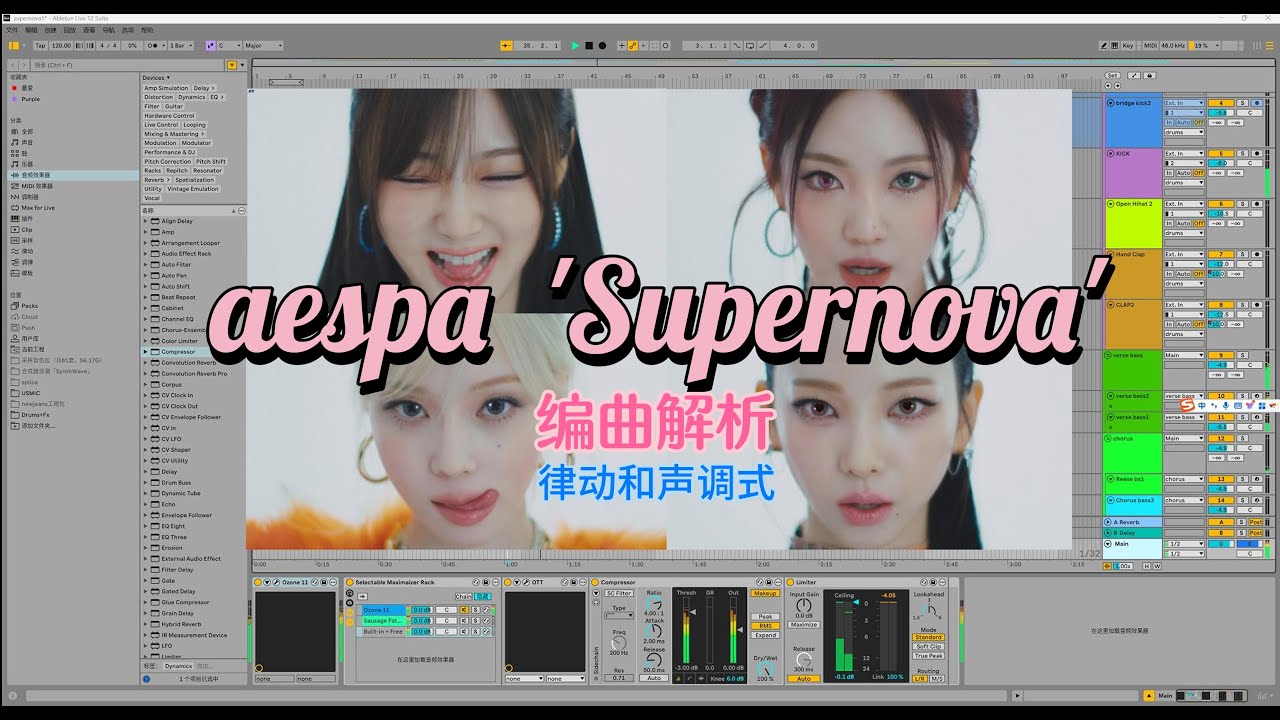The width and height of the screenshot is (1280, 720).
Task: Toggle the Automation Arm button
Action: point(633,46)
